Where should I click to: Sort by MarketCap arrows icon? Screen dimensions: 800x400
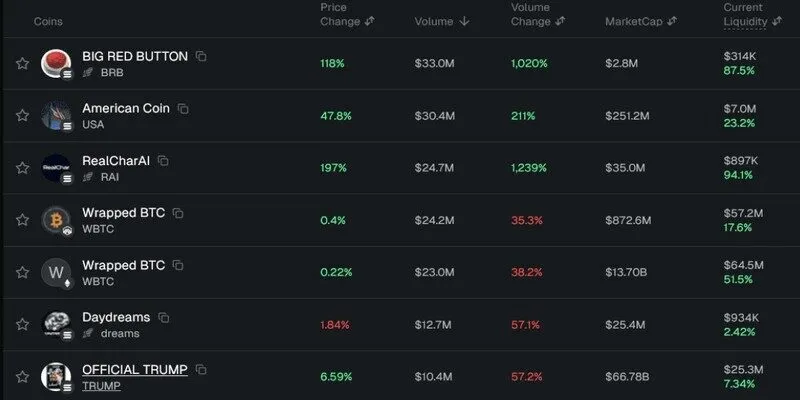[x=672, y=21]
